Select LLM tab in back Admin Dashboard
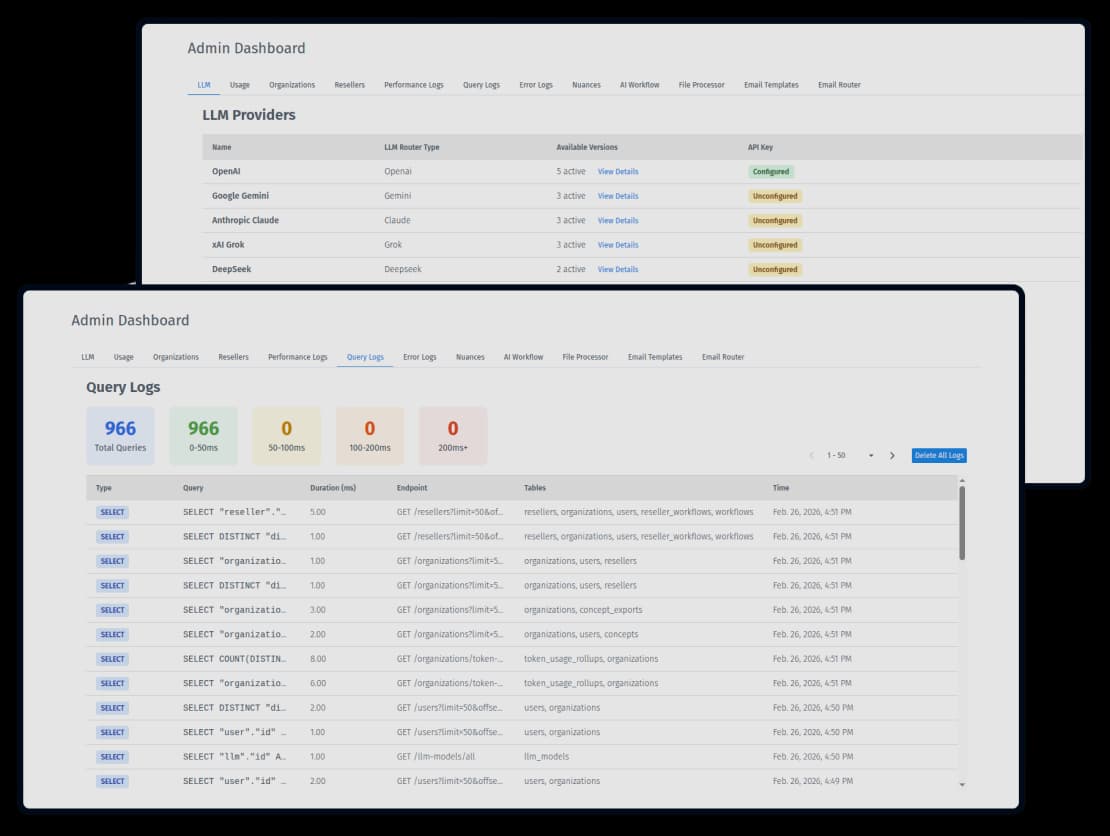 coord(204,85)
